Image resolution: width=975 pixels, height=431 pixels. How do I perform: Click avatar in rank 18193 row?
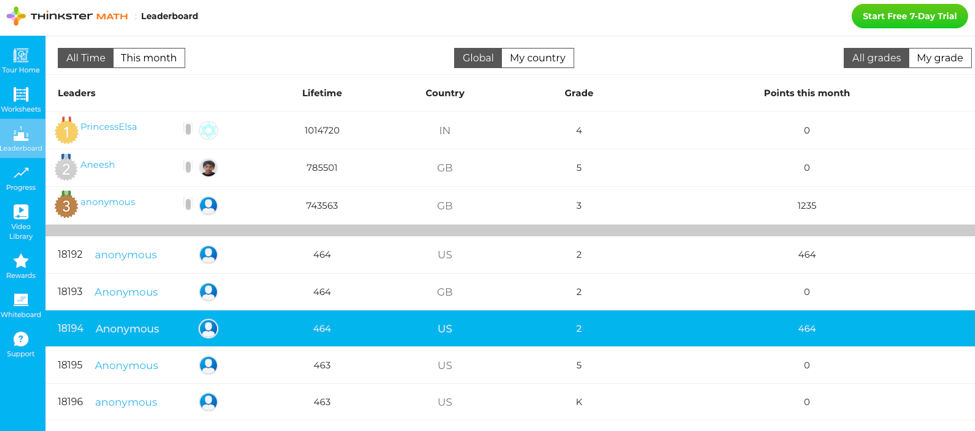click(208, 292)
